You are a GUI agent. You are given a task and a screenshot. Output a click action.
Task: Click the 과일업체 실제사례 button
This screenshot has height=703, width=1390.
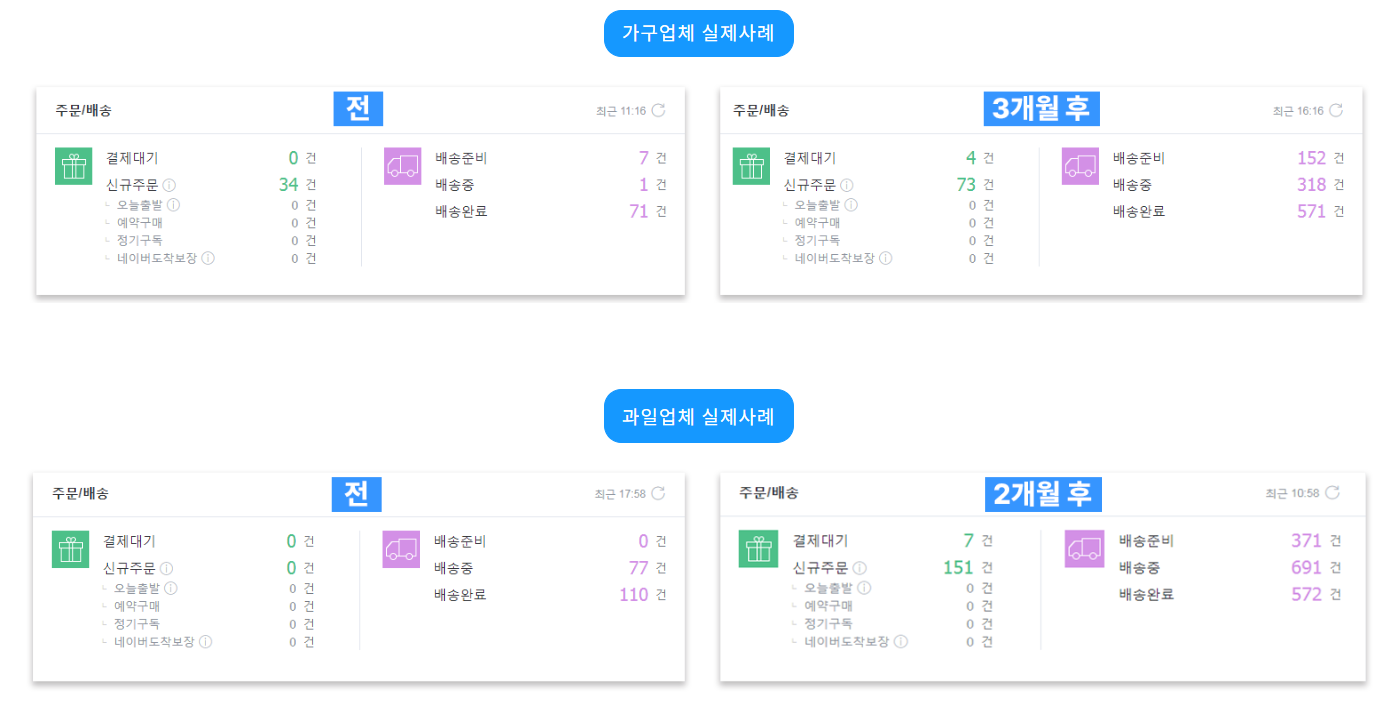(x=698, y=417)
